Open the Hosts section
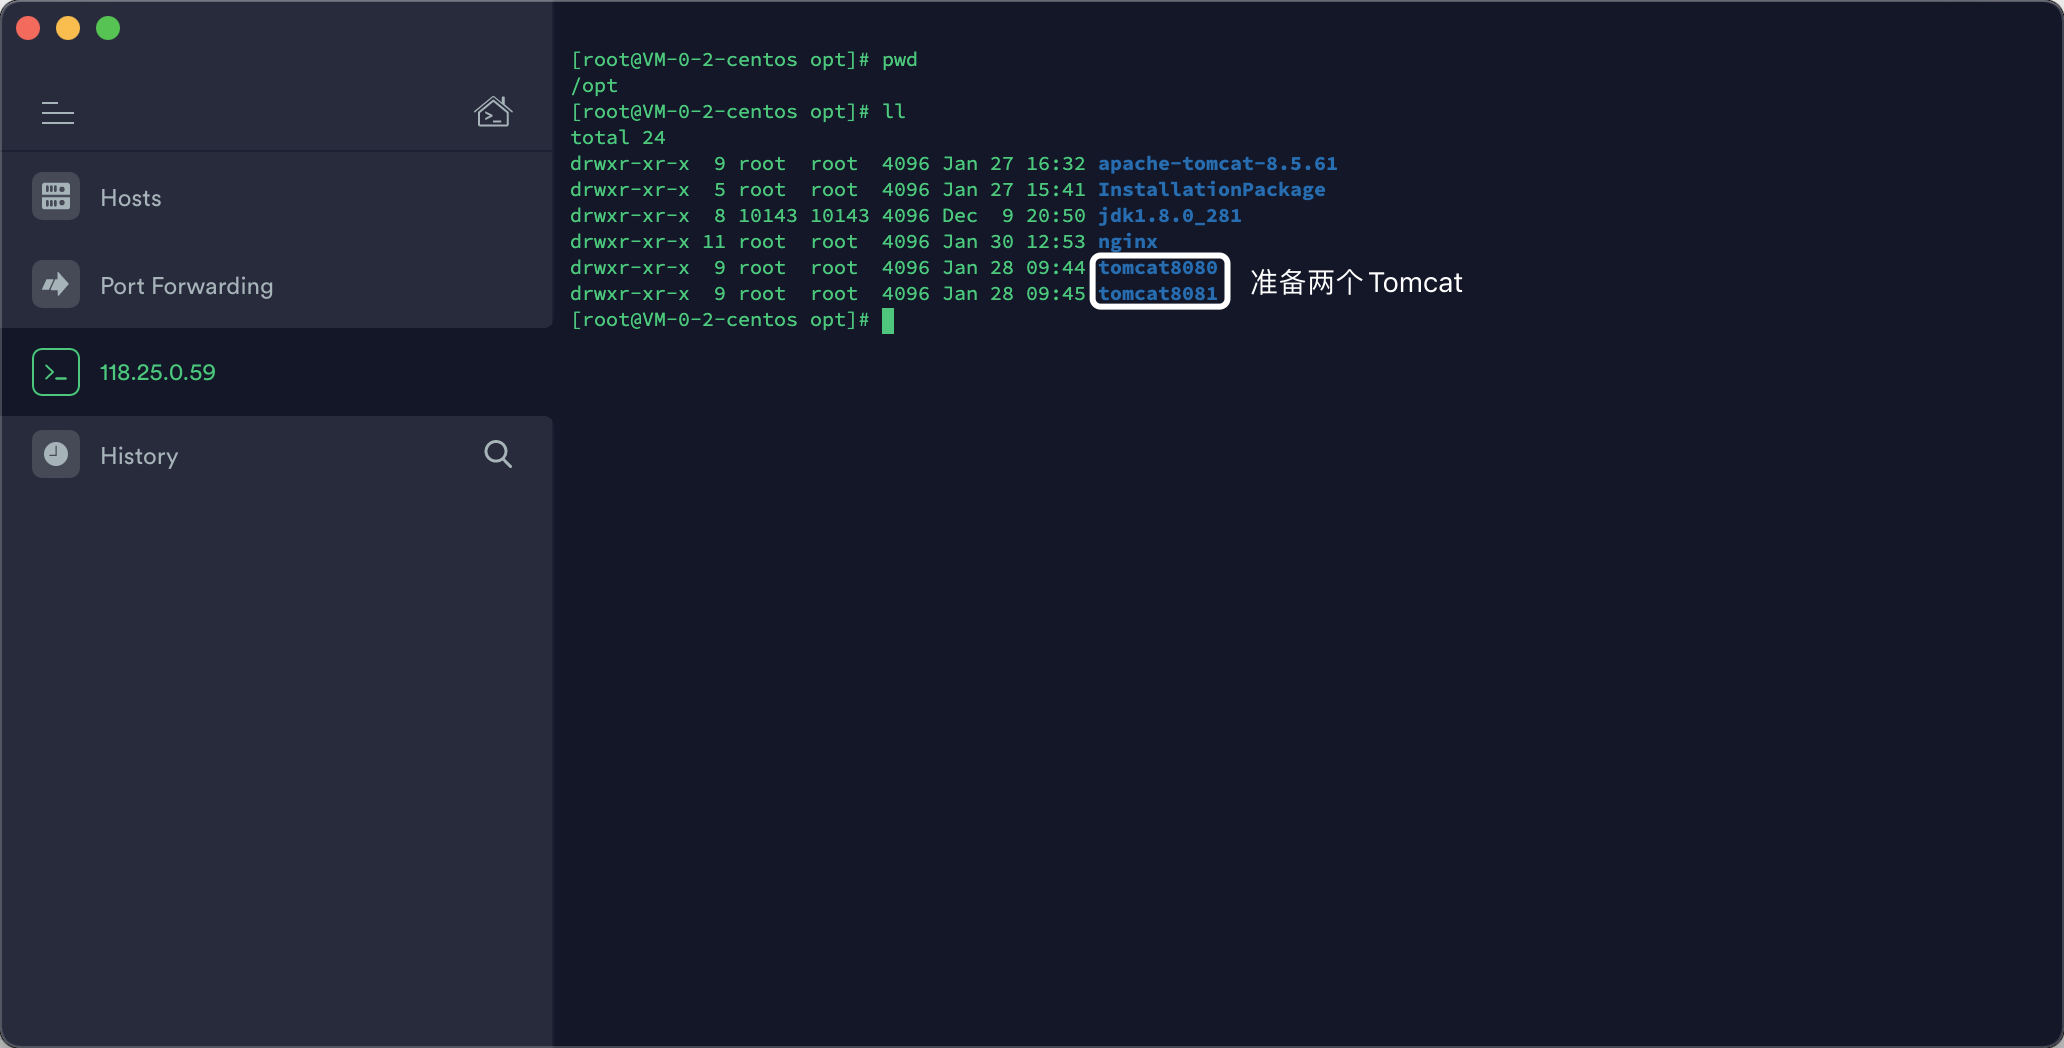This screenshot has height=1048, width=2064. click(277, 197)
